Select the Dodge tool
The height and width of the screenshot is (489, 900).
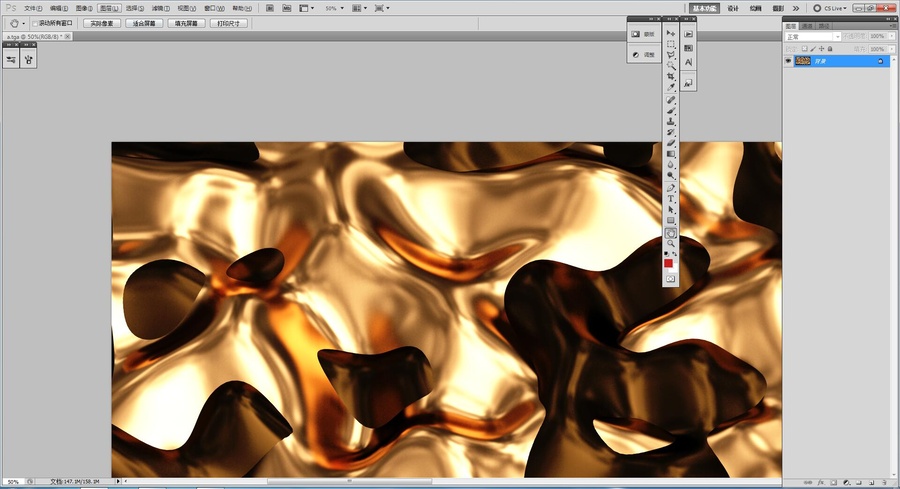click(x=670, y=176)
